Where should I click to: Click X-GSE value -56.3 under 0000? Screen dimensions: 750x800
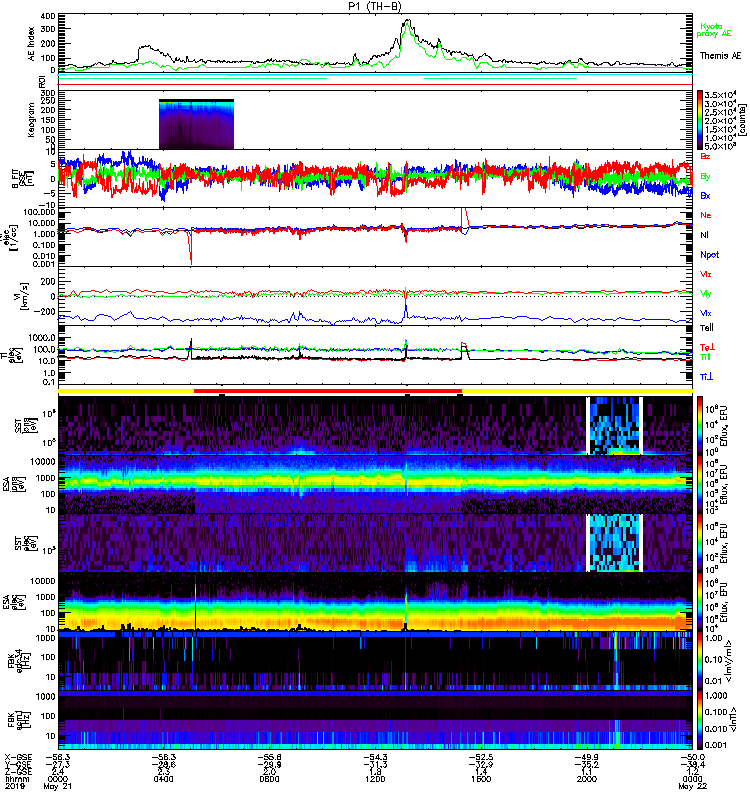(57, 757)
